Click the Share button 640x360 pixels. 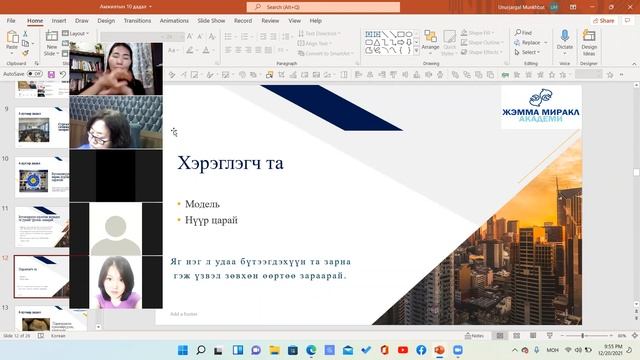coord(603,20)
